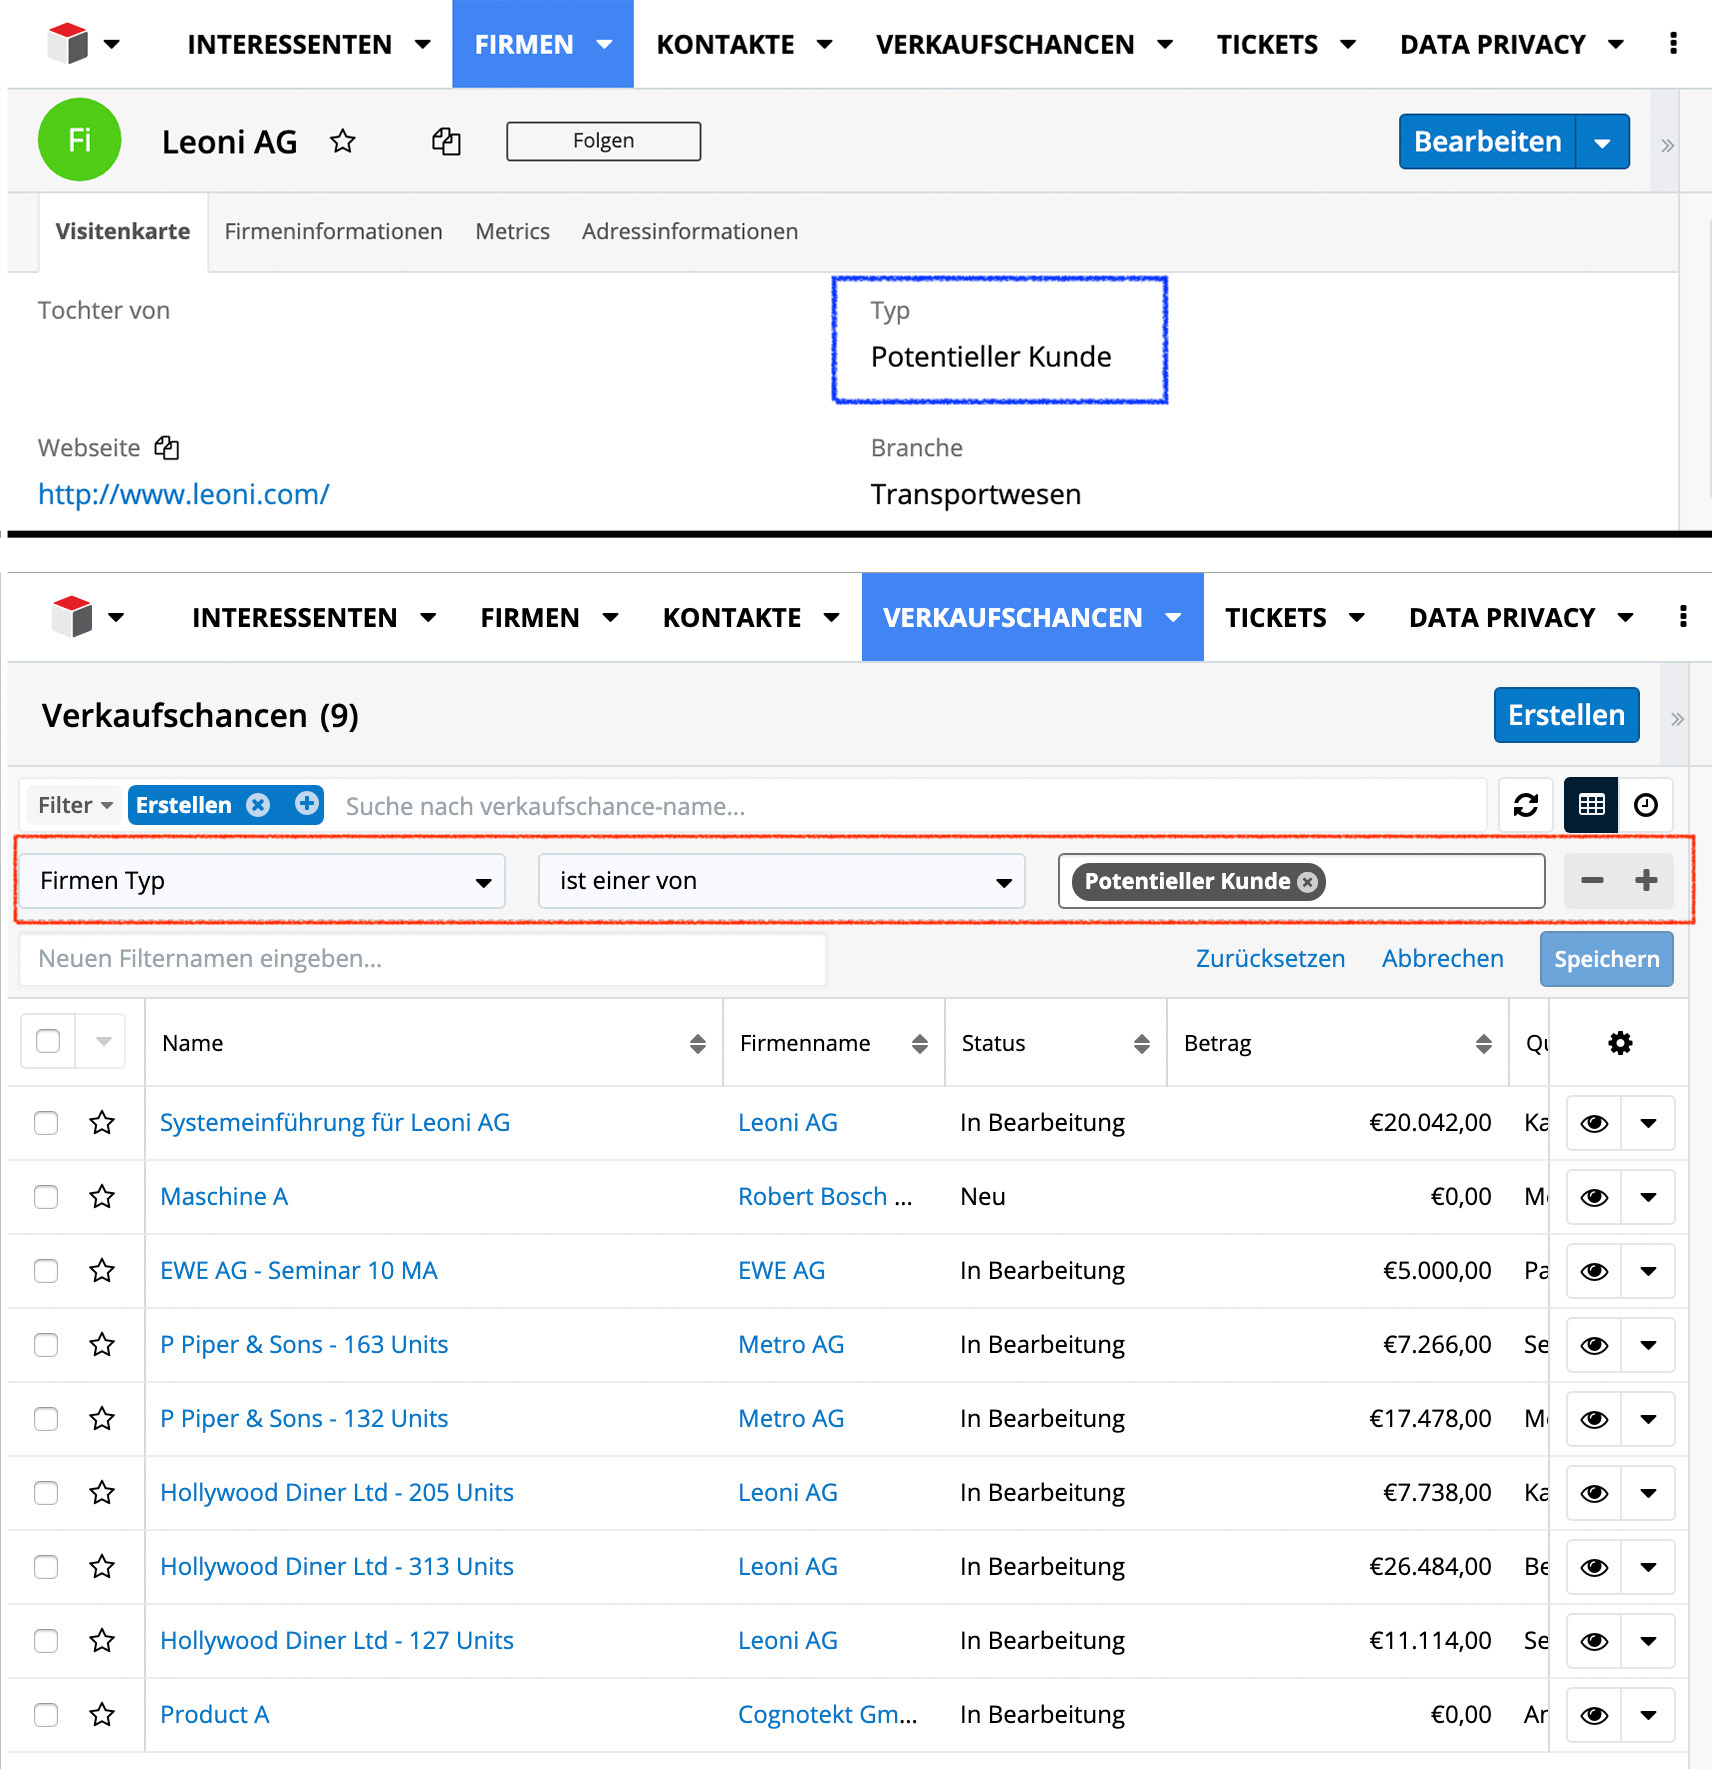Remove filter row with minus button
Image resolution: width=1712 pixels, height=1769 pixels.
point(1592,880)
